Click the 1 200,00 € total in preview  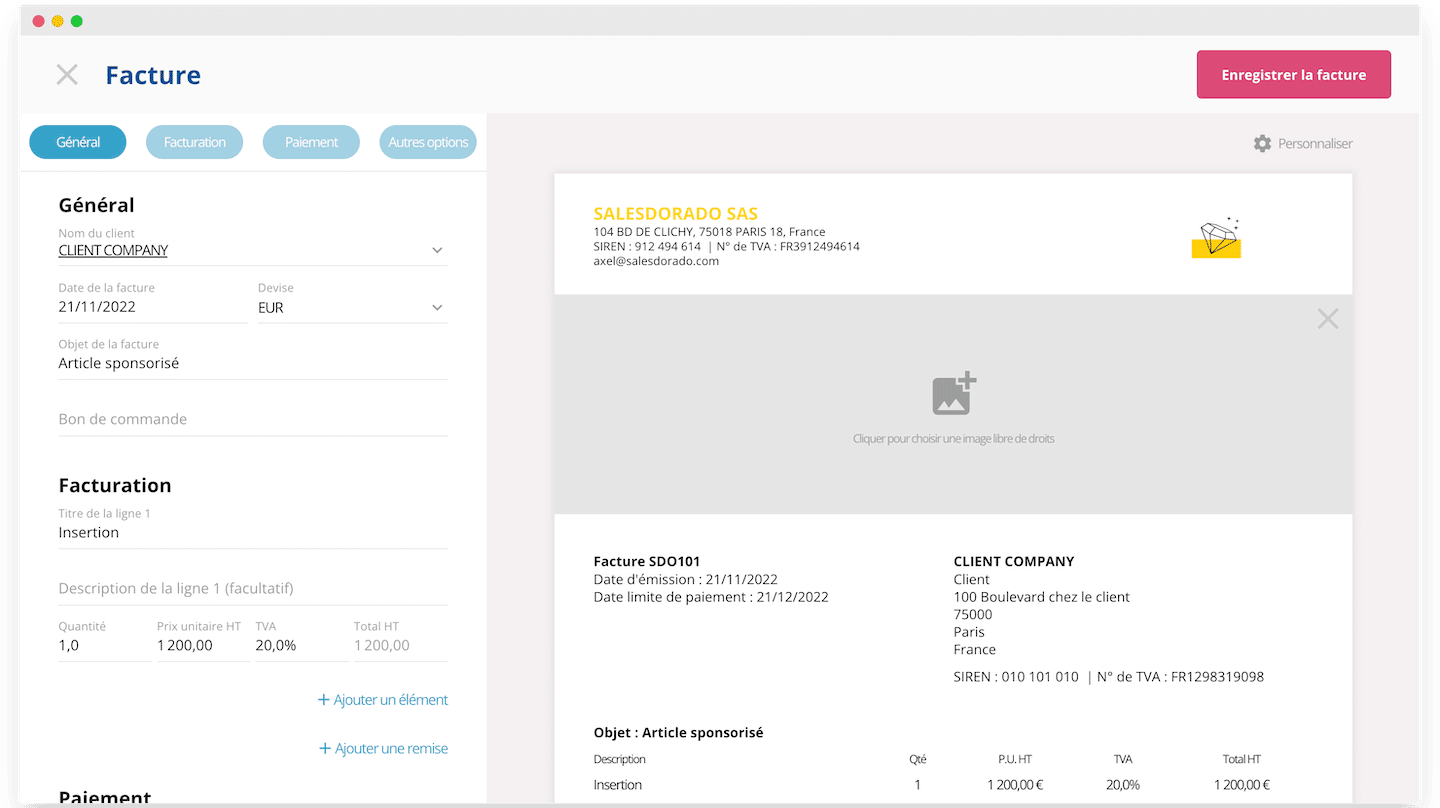(1242, 785)
